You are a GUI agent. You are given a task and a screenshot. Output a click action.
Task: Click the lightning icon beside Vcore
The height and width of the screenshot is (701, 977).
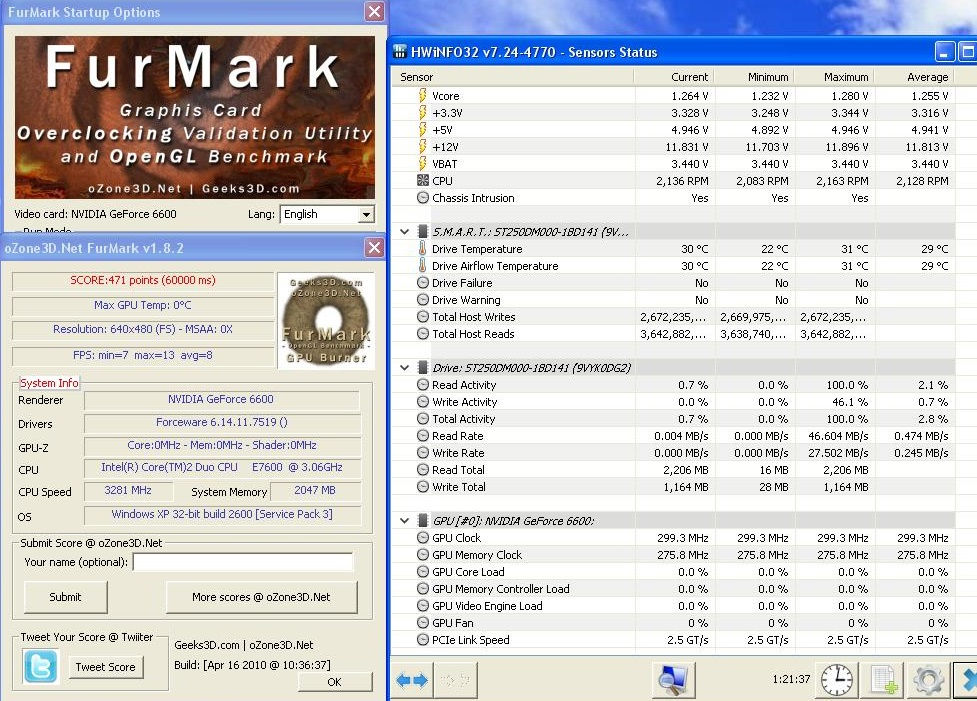(x=422, y=95)
